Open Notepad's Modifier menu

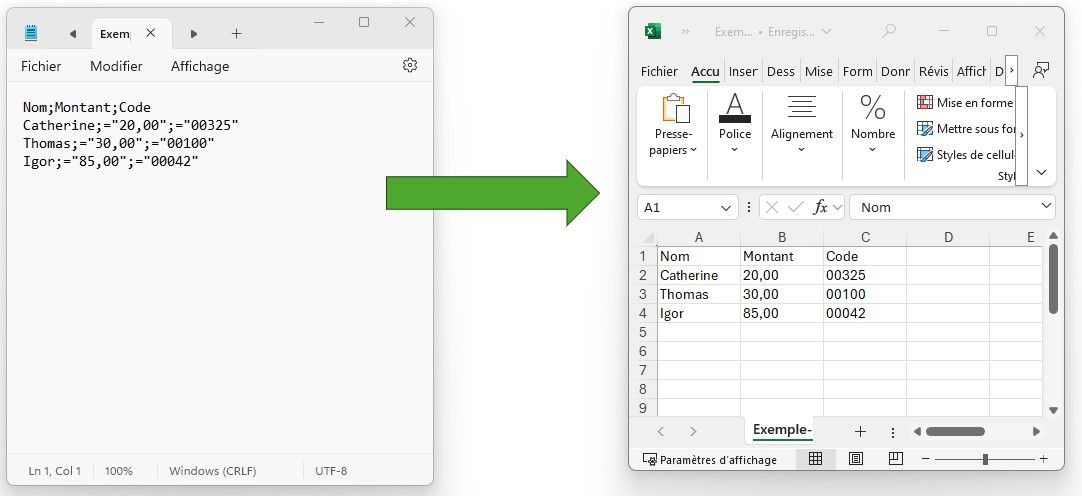coord(116,66)
